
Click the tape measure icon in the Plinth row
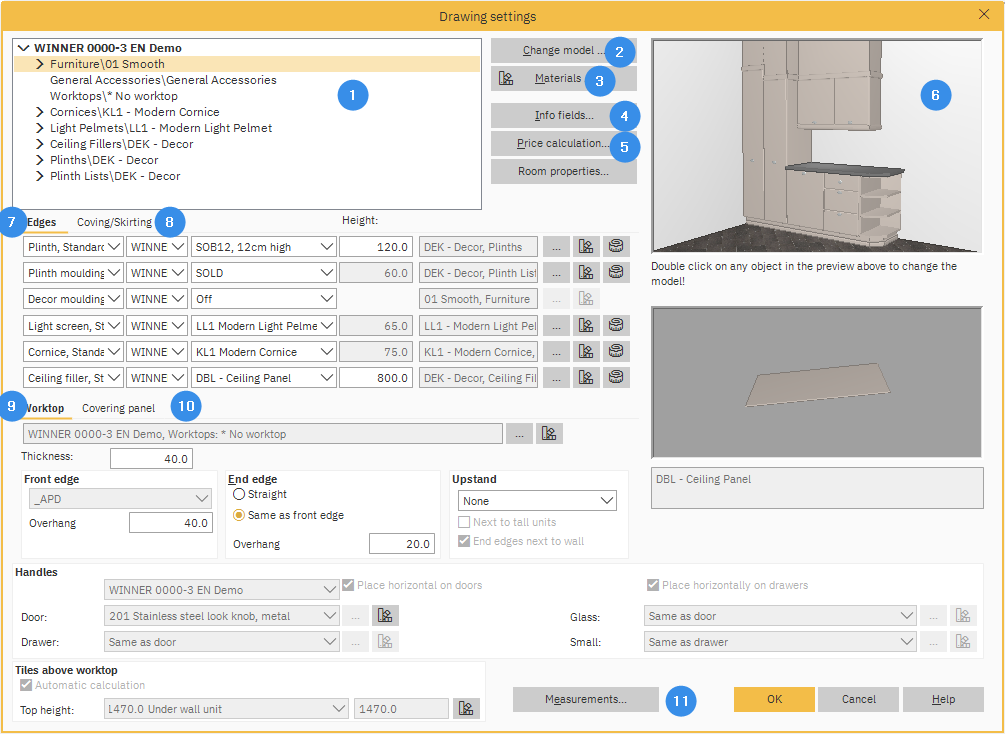coord(616,247)
